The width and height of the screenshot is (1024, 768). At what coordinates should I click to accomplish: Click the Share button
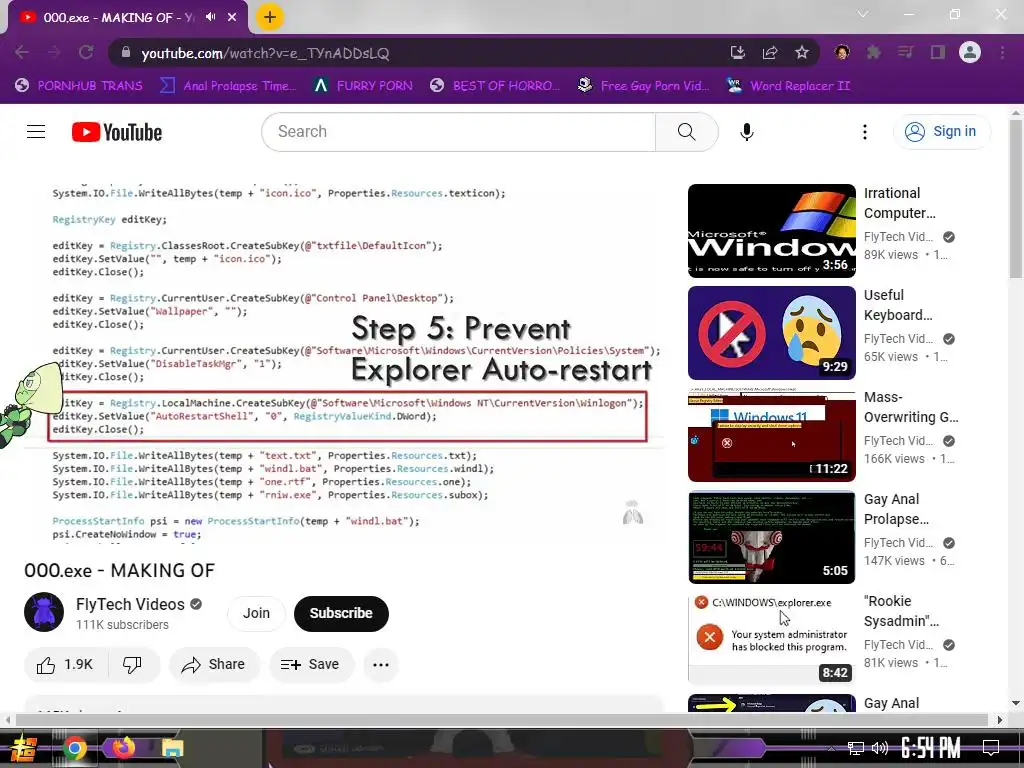pos(214,665)
